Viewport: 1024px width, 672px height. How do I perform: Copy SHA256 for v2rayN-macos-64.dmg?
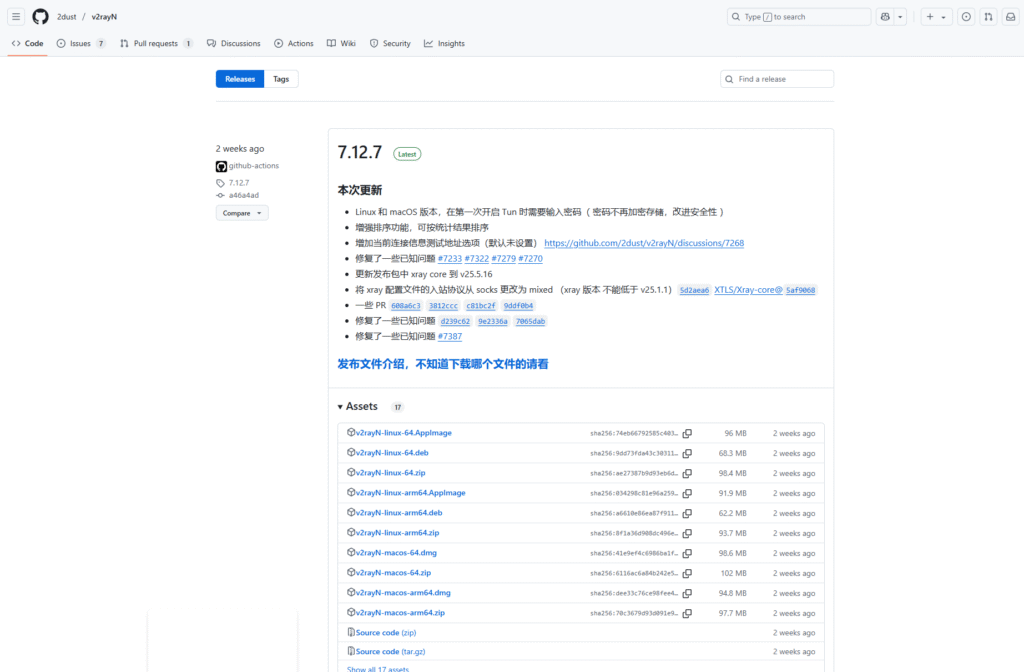coord(687,553)
